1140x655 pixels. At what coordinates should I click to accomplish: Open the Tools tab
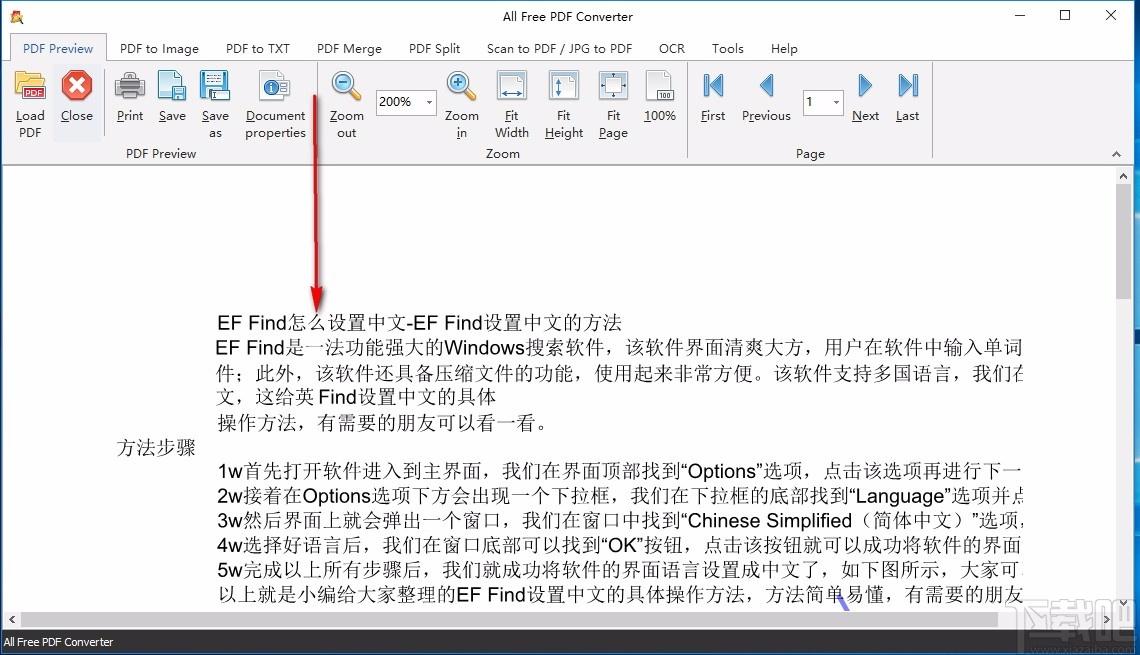coord(728,49)
